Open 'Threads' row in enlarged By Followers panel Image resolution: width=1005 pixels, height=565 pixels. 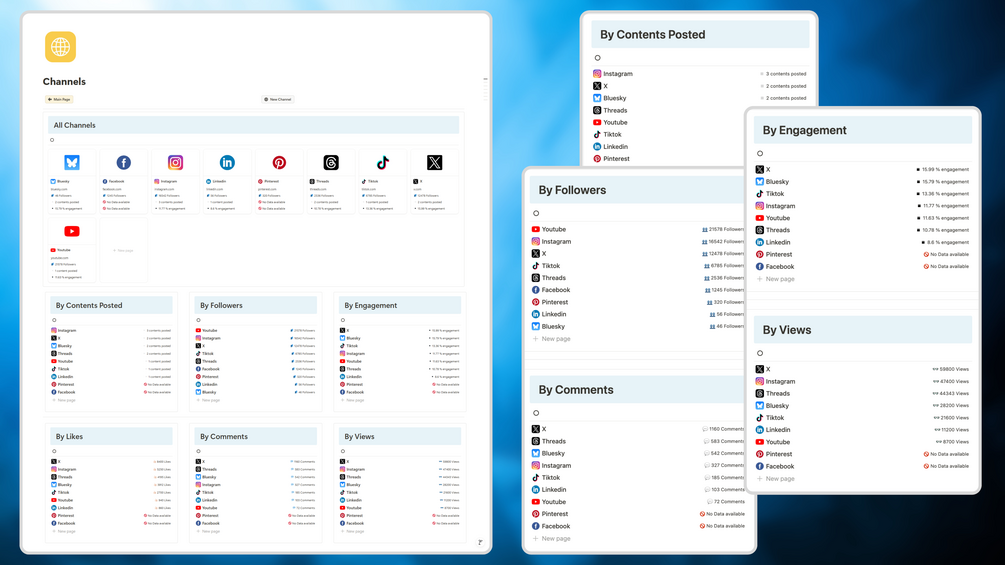[638, 278]
